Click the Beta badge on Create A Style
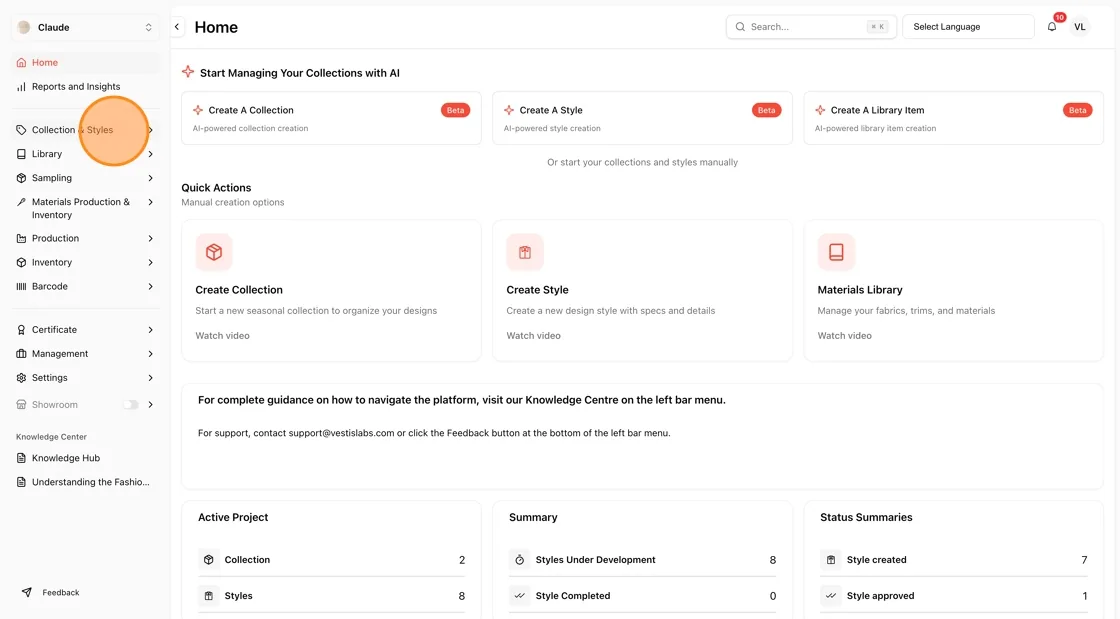 point(766,110)
